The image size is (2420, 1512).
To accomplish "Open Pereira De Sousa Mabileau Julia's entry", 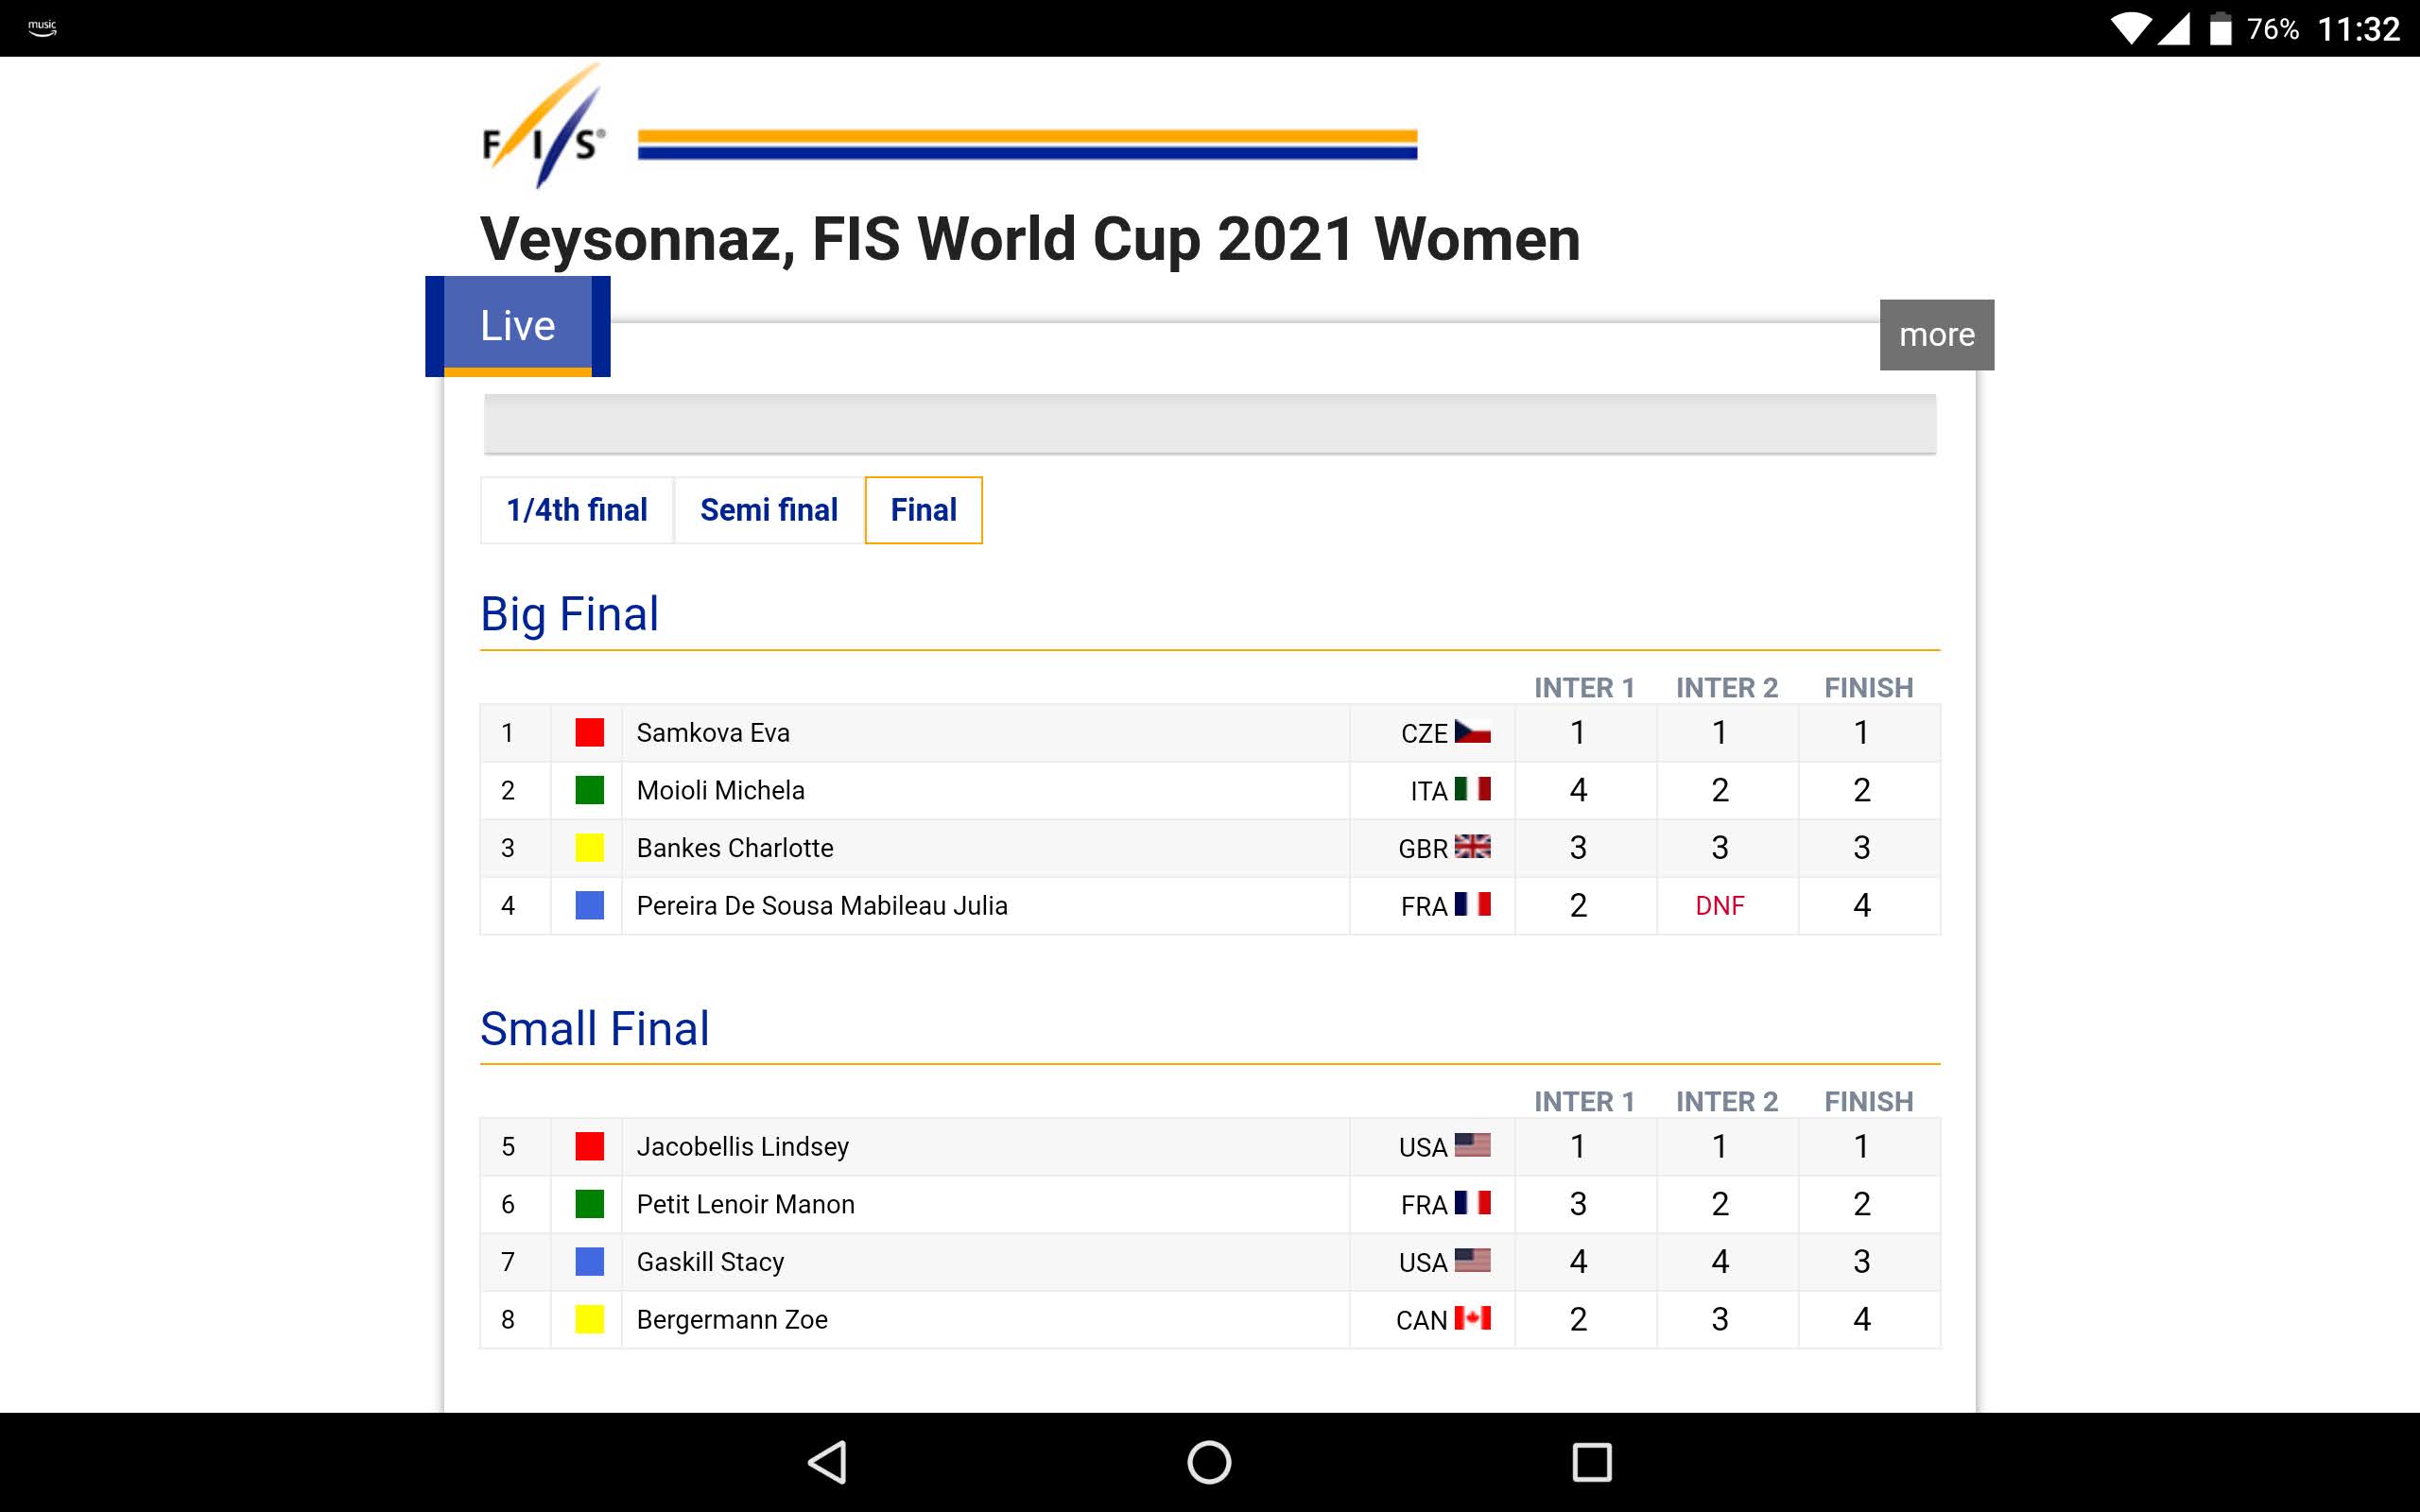I will [822, 905].
